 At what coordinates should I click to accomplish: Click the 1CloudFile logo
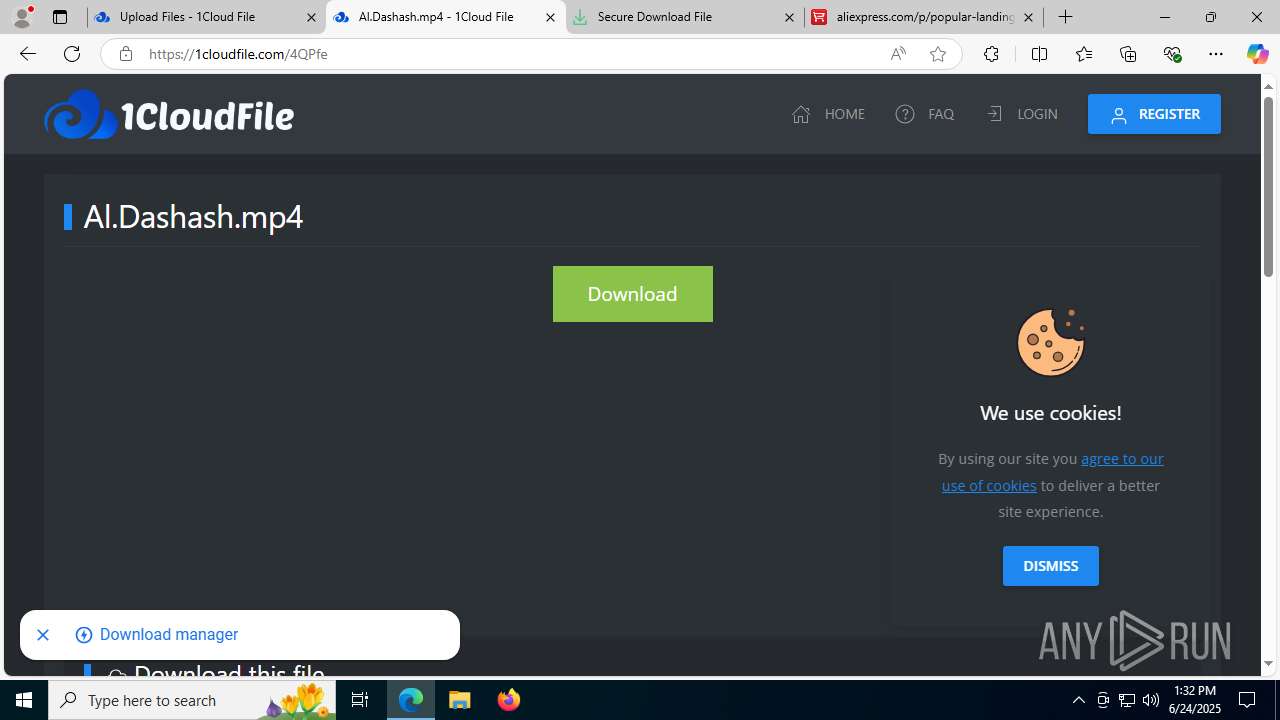coord(169,114)
